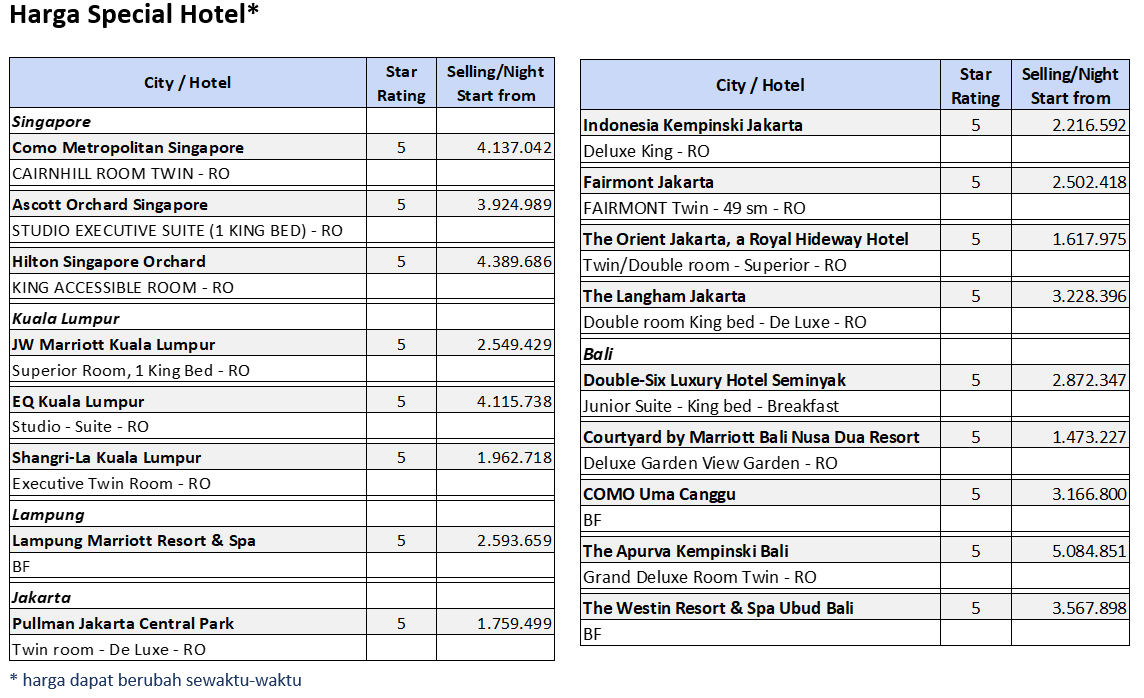Viewport: 1144px width, 698px height.
Task: Select the Fairmont Jakarta price 2.502.418
Action: (1088, 182)
